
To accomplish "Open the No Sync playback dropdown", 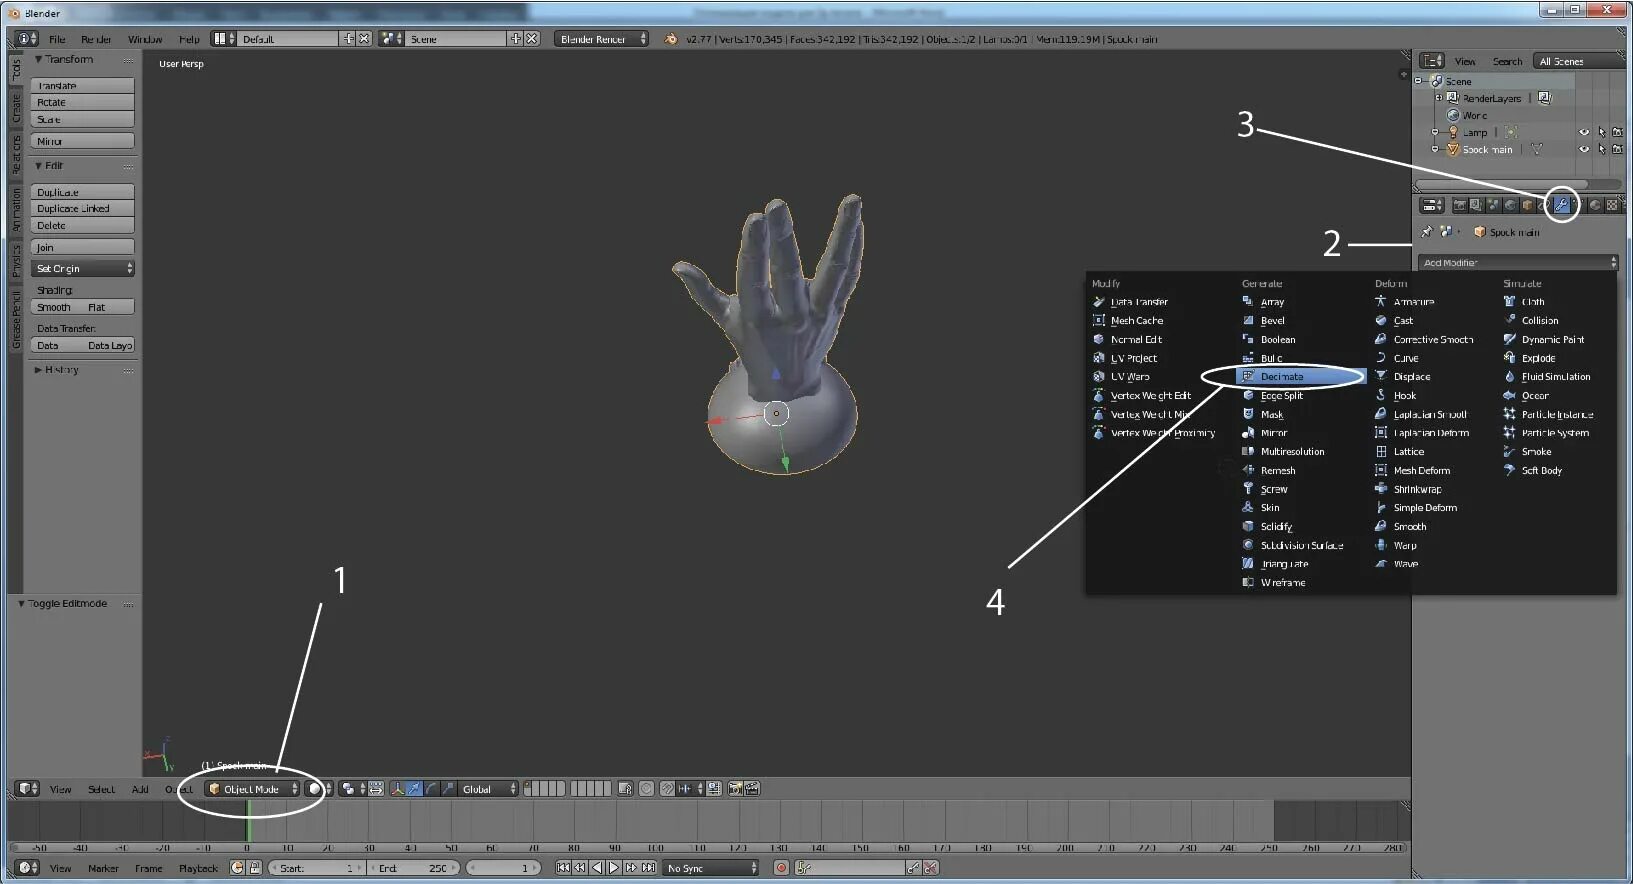I will [x=711, y=868].
